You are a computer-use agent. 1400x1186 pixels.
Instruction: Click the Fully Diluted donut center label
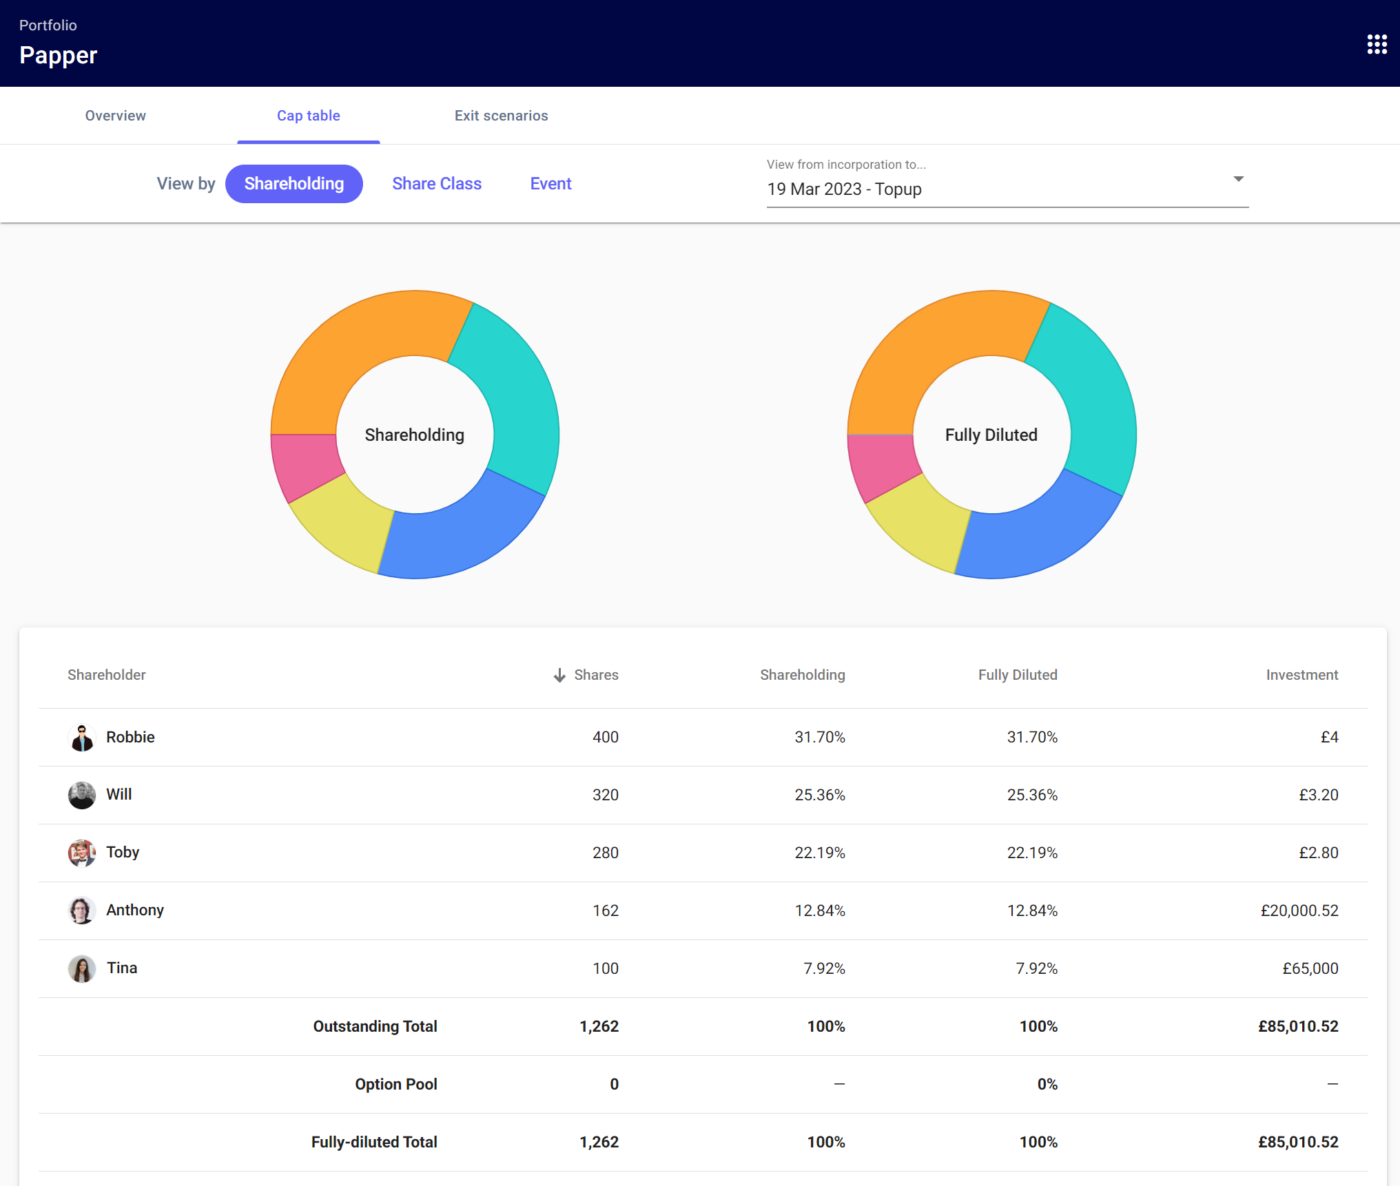(x=991, y=435)
